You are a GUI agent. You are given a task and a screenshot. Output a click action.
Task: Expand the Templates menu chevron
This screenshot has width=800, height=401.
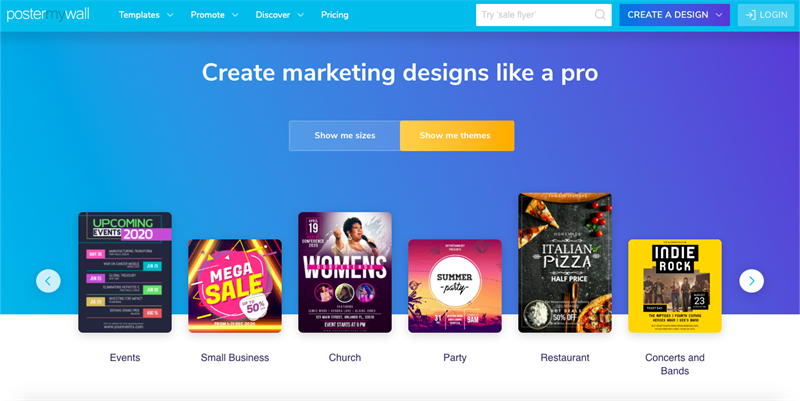170,15
